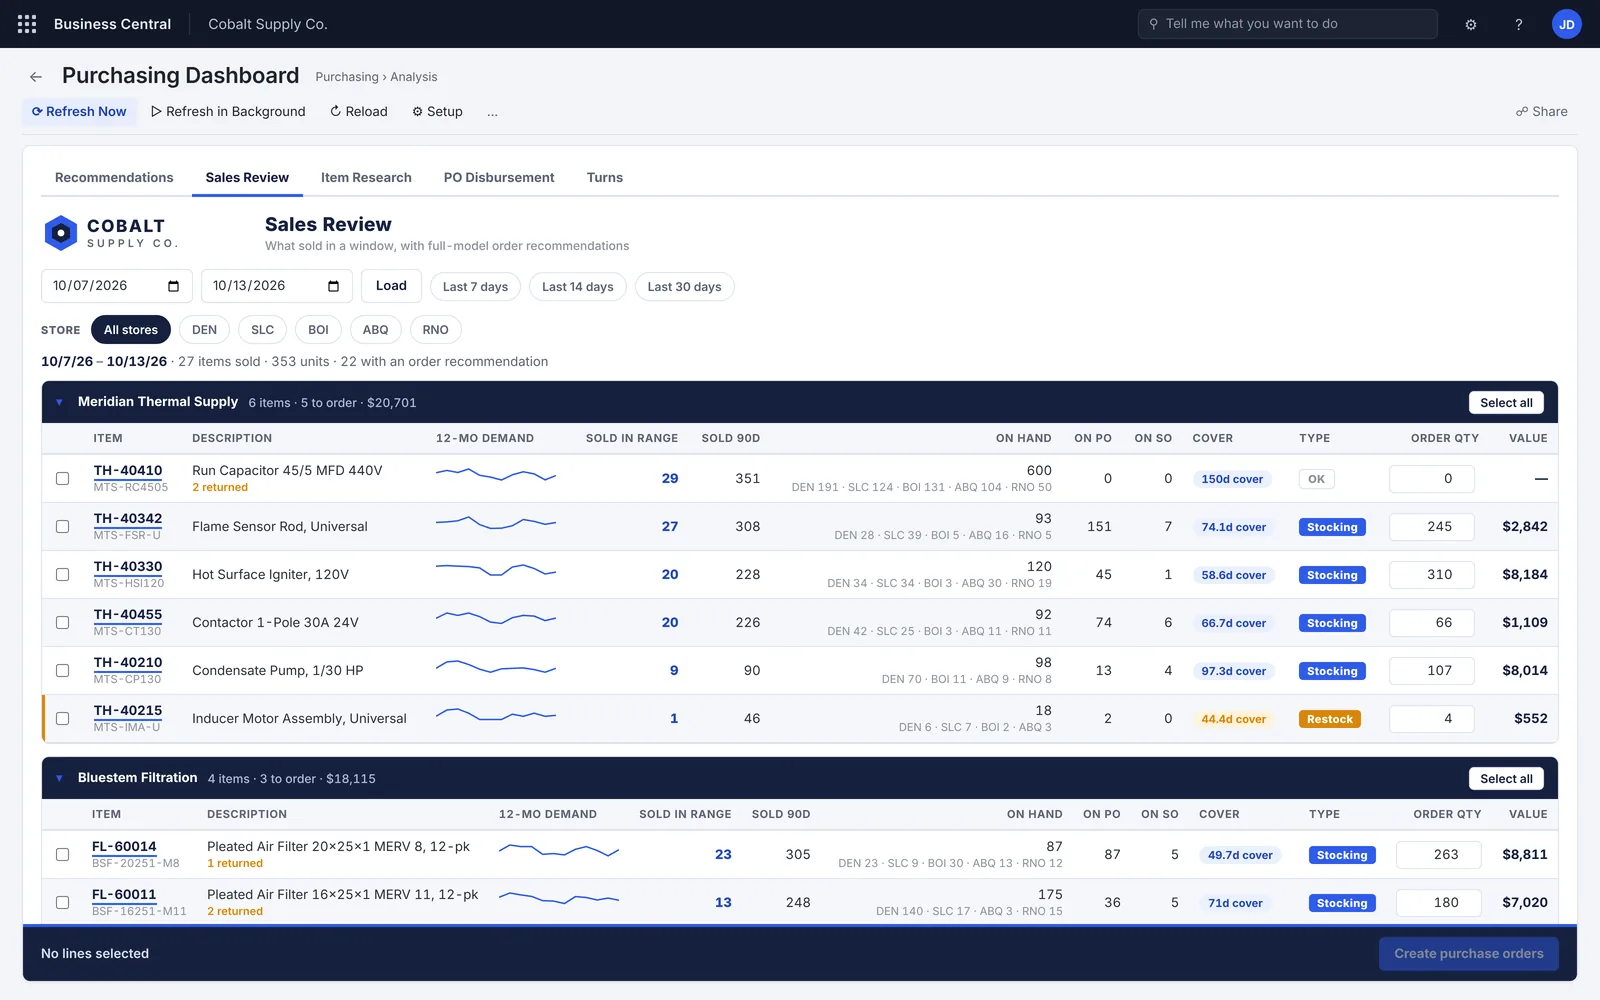Screen dimensions: 1600x1000
Task: Click the demand sparkline for Flame Sensor Rod
Action: click(496, 522)
